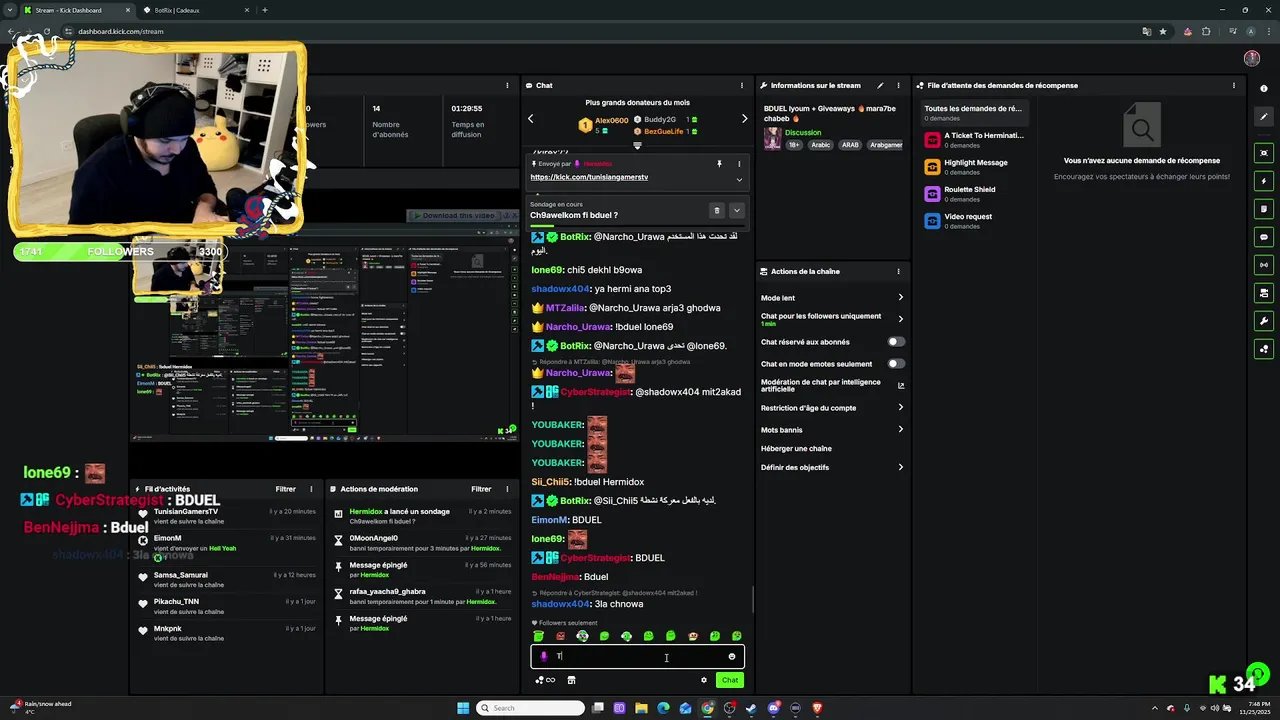
Task: Open Actions de modération three-dot menu
Action: (507, 489)
